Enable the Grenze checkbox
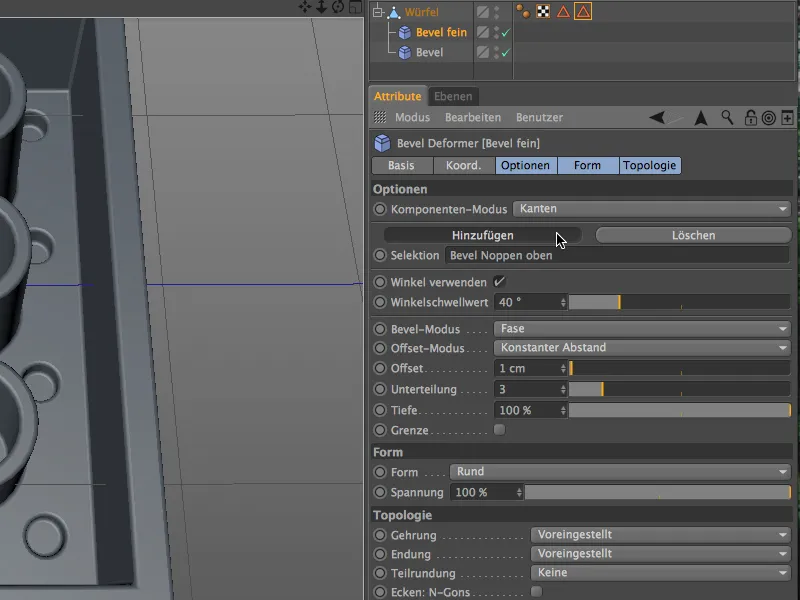This screenshot has width=800, height=600. click(x=499, y=430)
